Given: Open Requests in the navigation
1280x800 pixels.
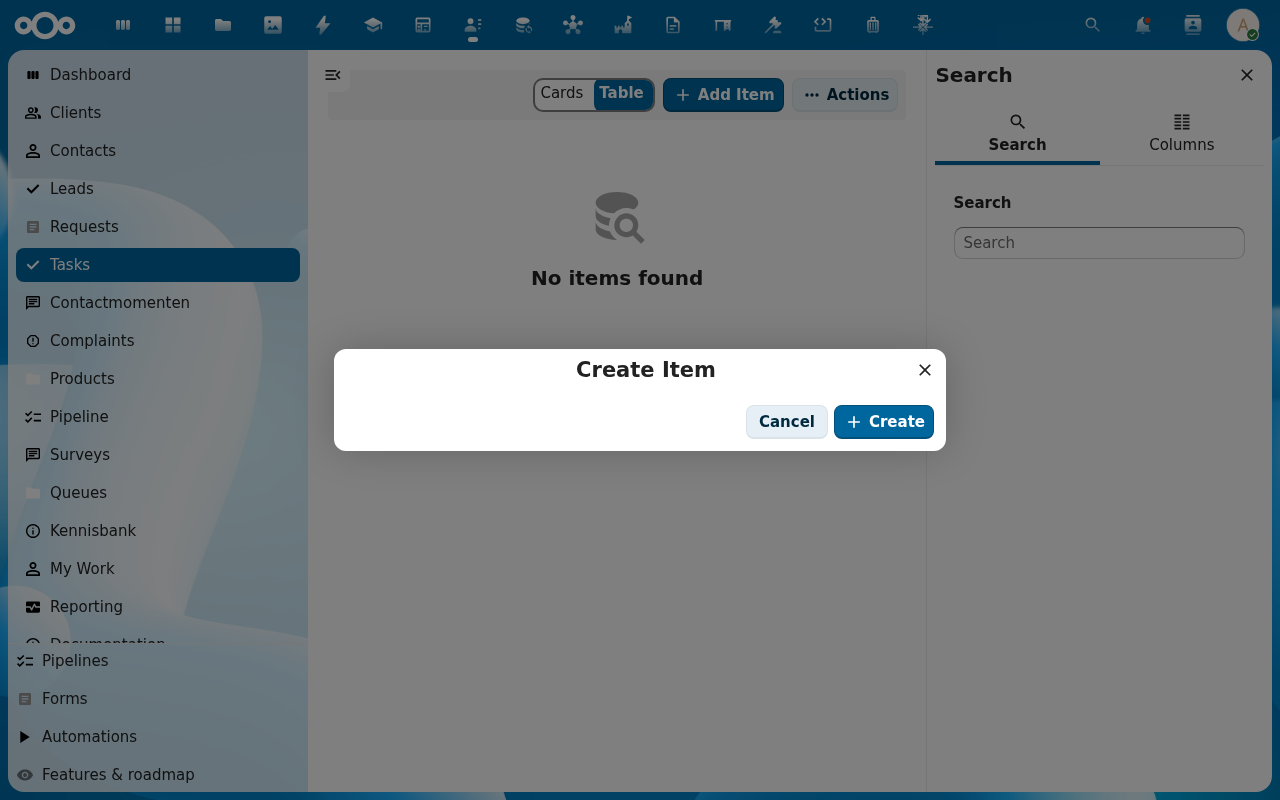Looking at the screenshot, I should point(158,227).
